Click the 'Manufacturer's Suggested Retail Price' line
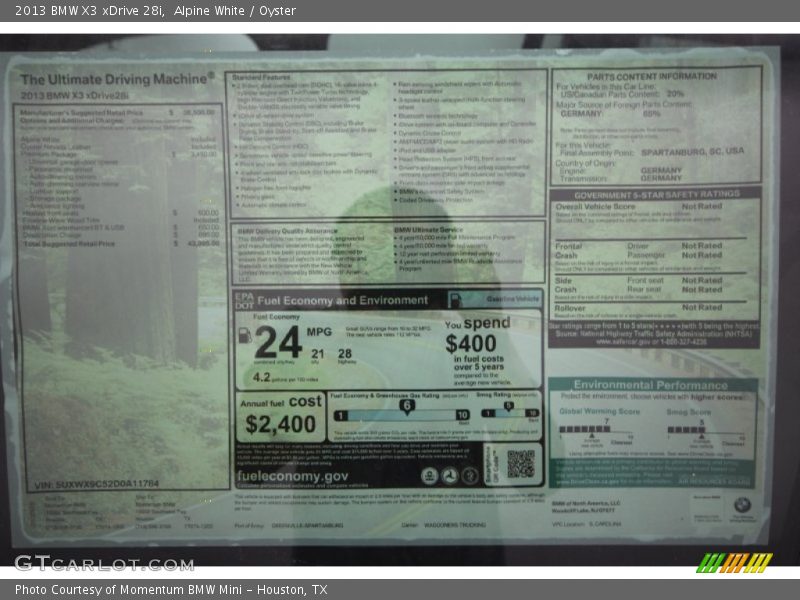 [117, 112]
